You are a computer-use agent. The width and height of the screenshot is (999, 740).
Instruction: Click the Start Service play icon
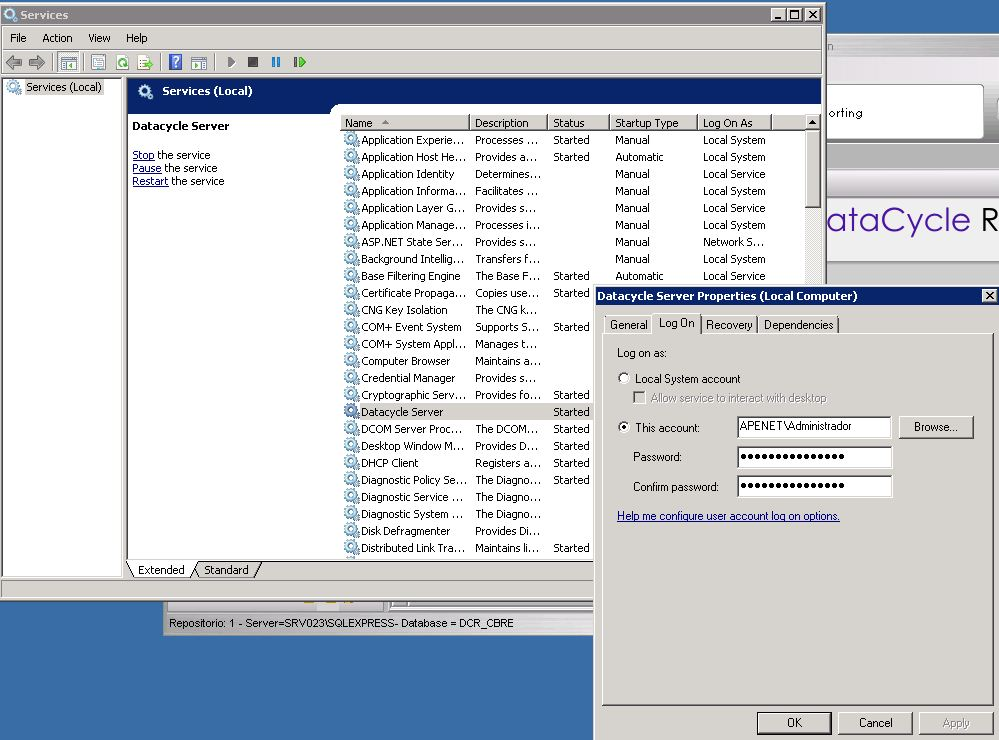pyautogui.click(x=231, y=62)
